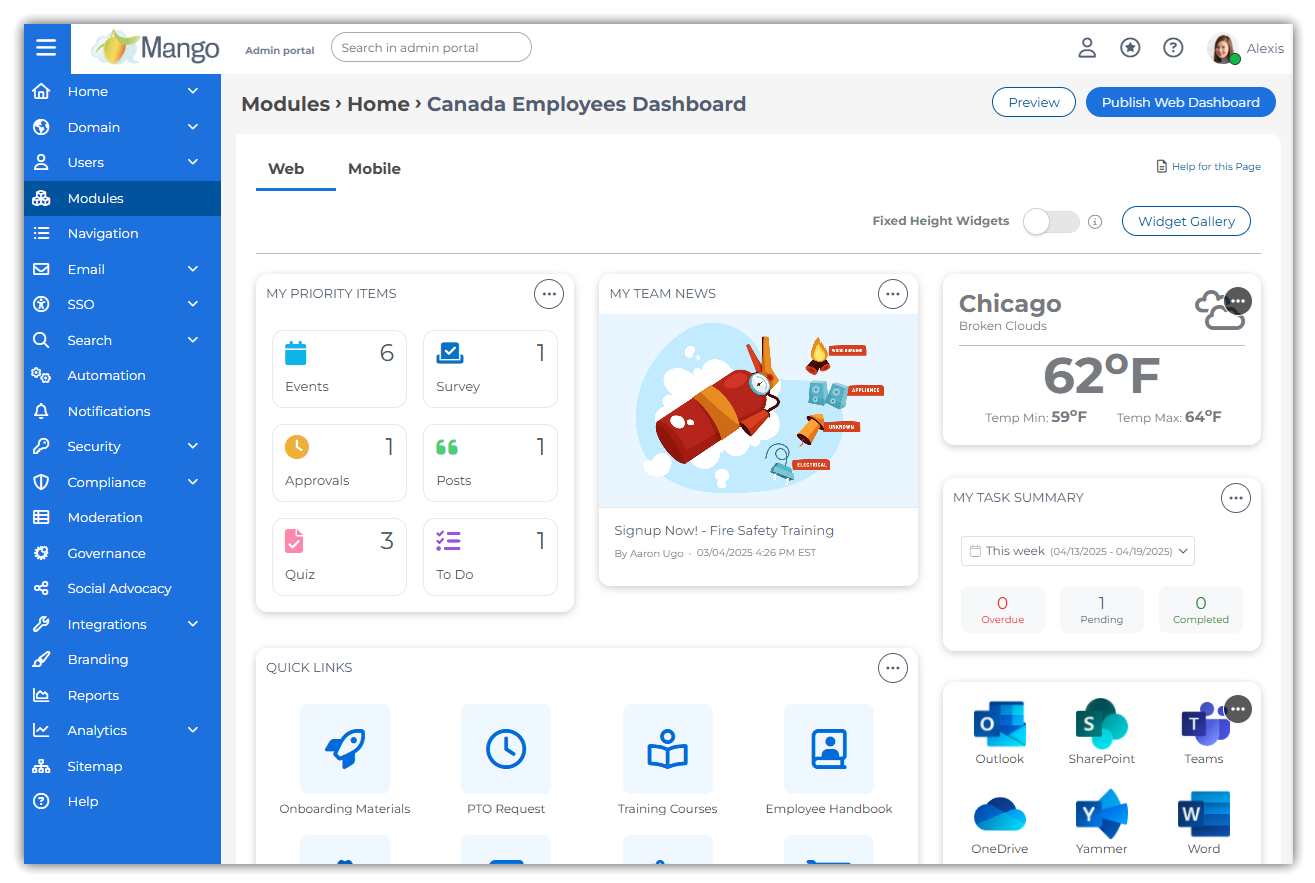The width and height of the screenshot is (1315, 883).
Task: Launch Outlook from the apps widget
Action: [x=999, y=723]
